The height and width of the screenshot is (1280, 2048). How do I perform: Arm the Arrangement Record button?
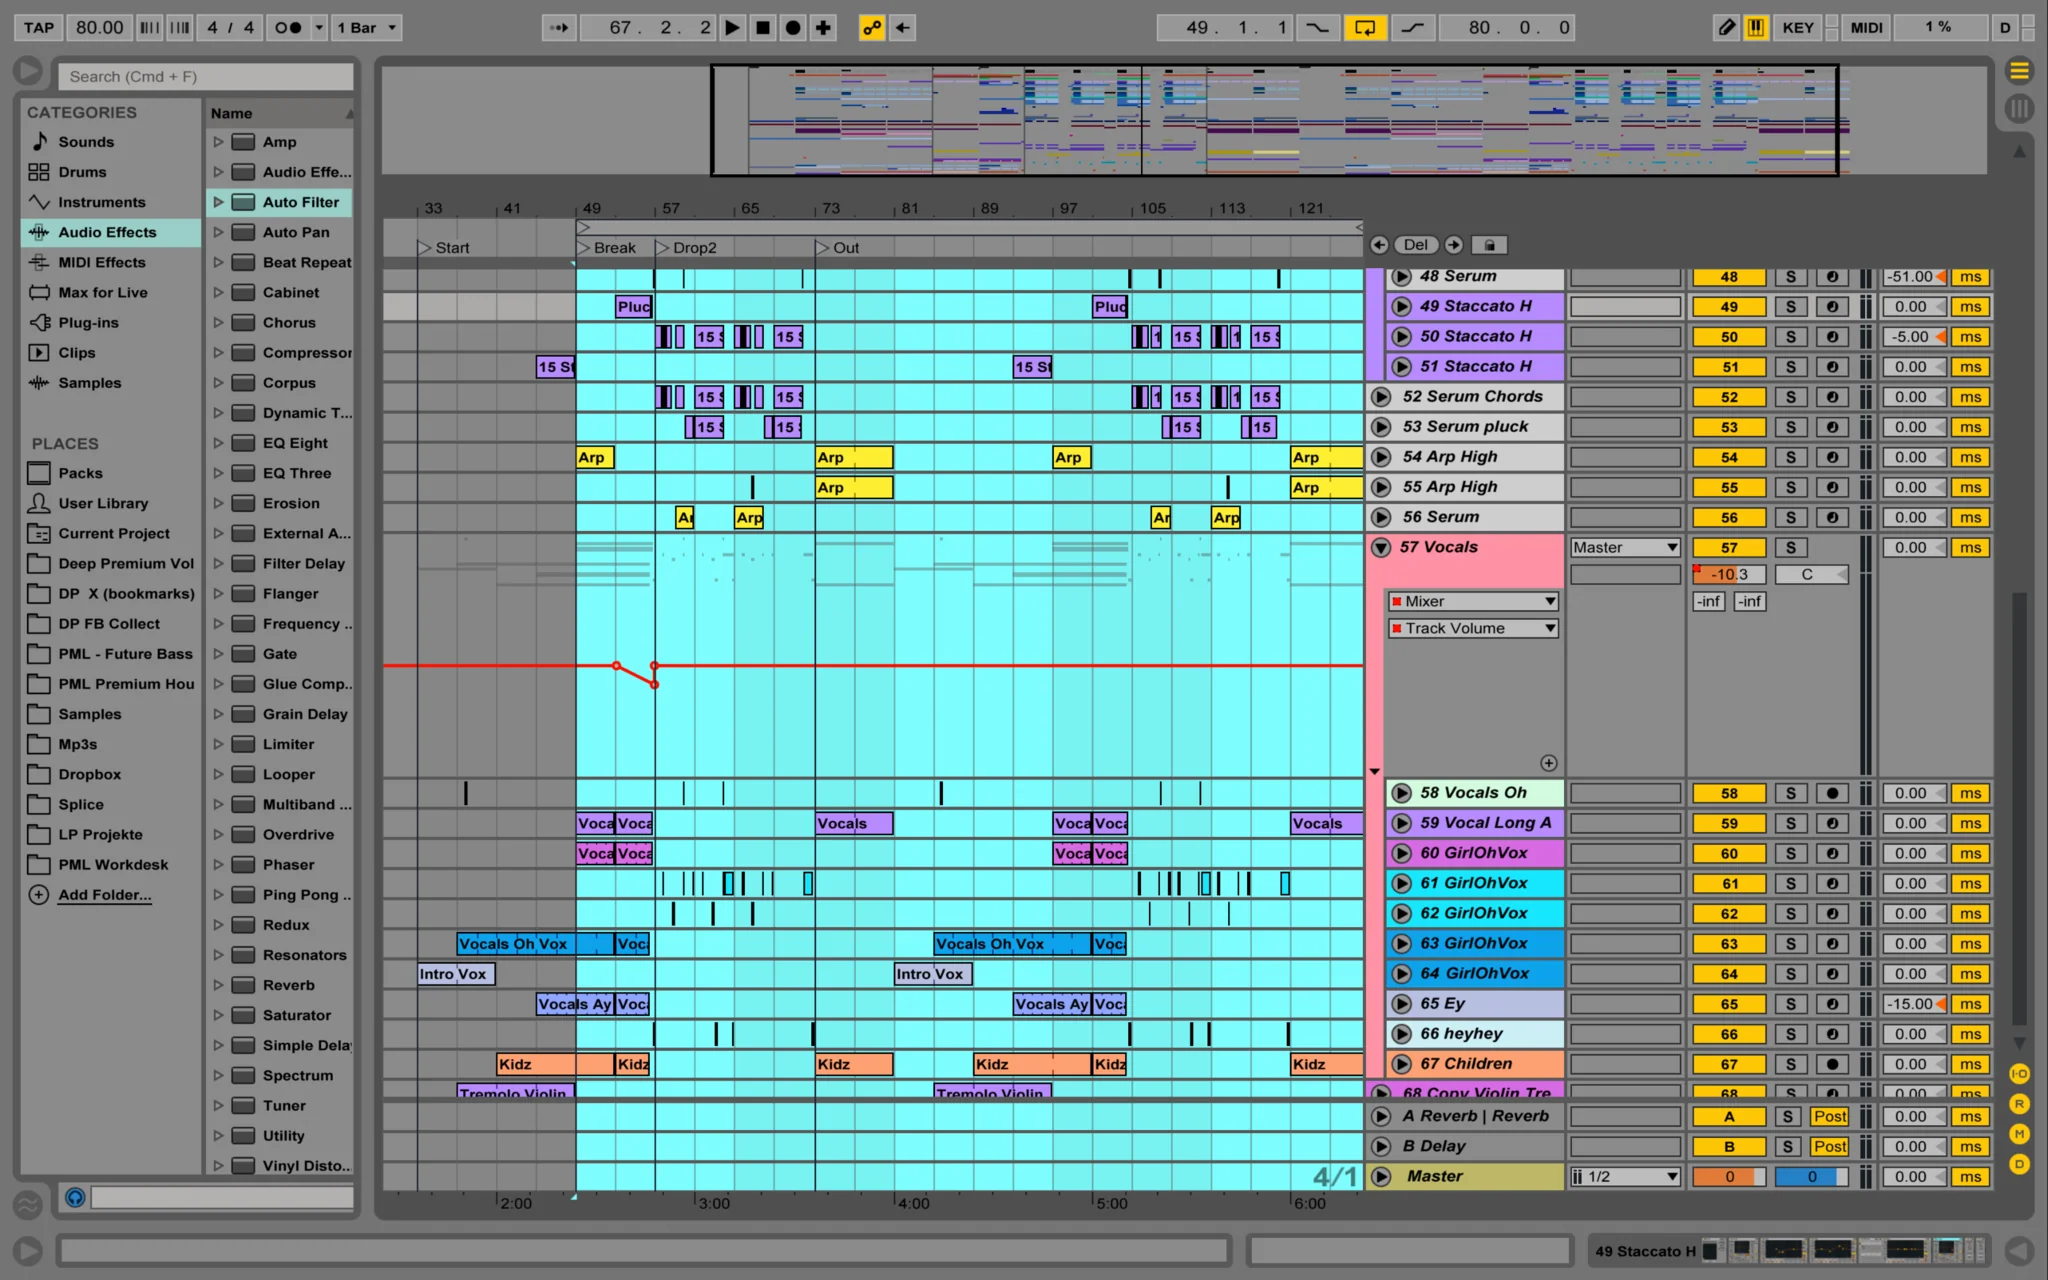click(793, 28)
